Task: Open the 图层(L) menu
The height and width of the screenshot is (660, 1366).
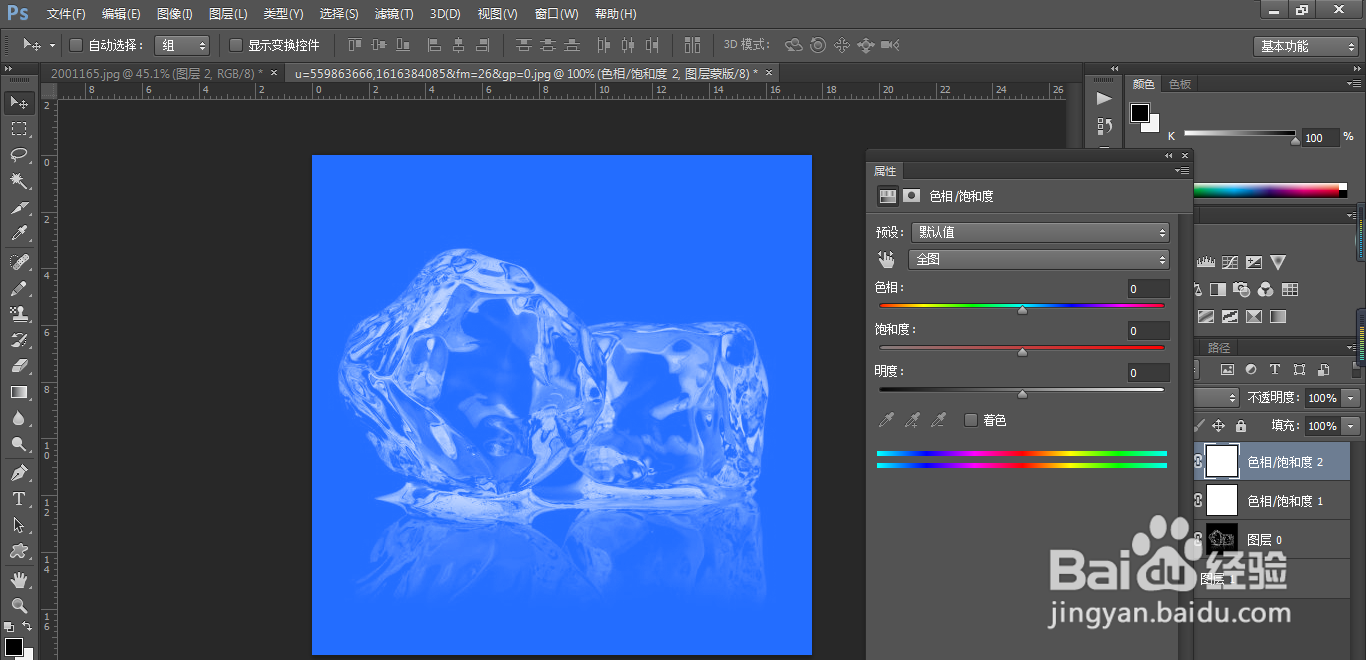Action: point(228,14)
